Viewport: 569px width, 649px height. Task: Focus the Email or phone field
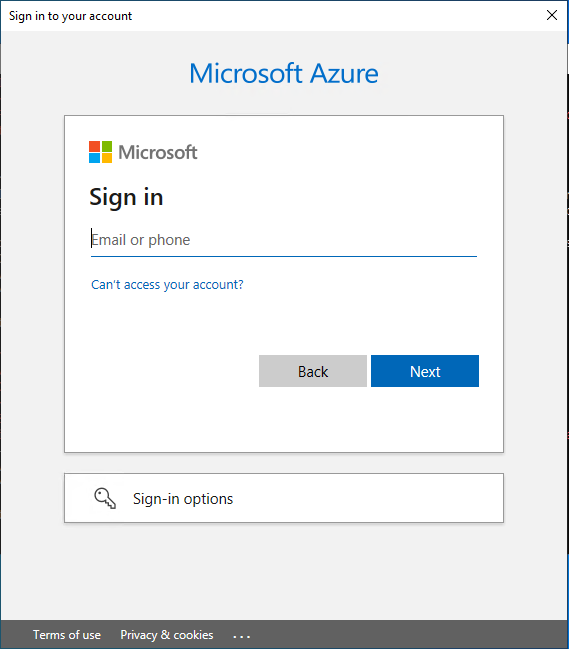point(284,240)
